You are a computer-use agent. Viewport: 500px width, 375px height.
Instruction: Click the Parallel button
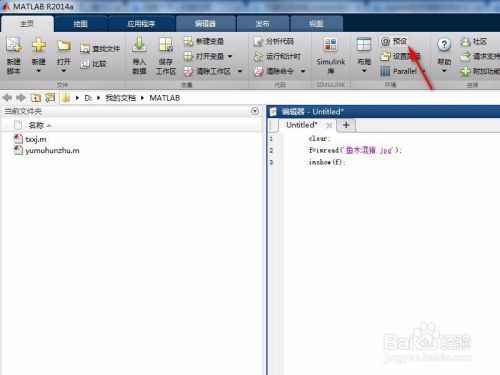pos(399,71)
